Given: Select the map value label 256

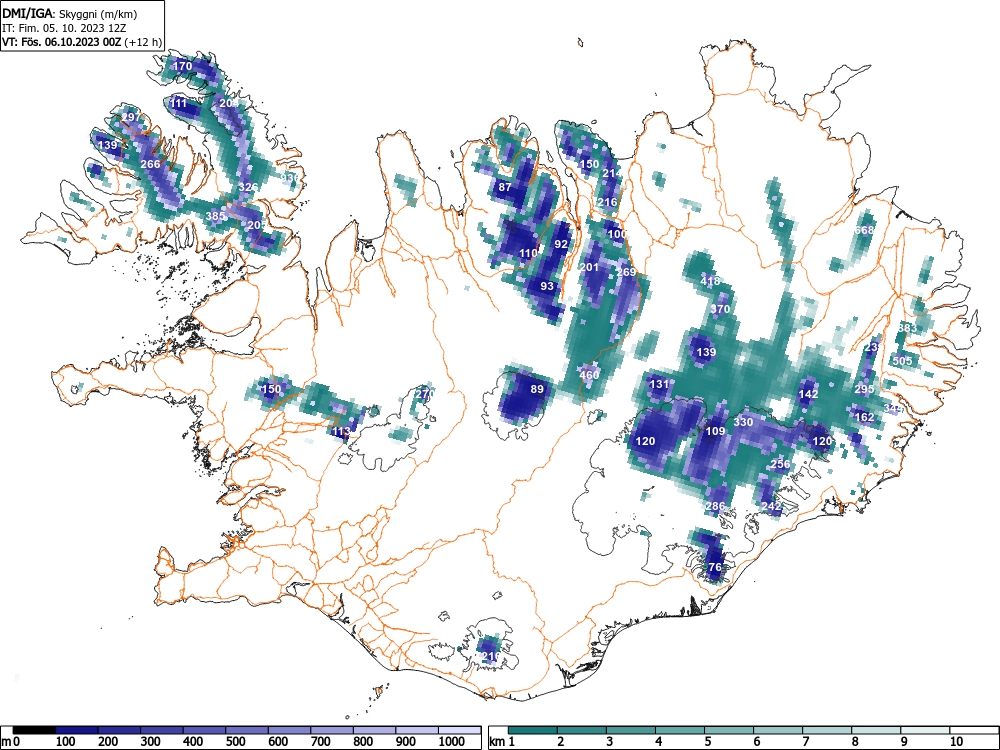Looking at the screenshot, I should [781, 464].
